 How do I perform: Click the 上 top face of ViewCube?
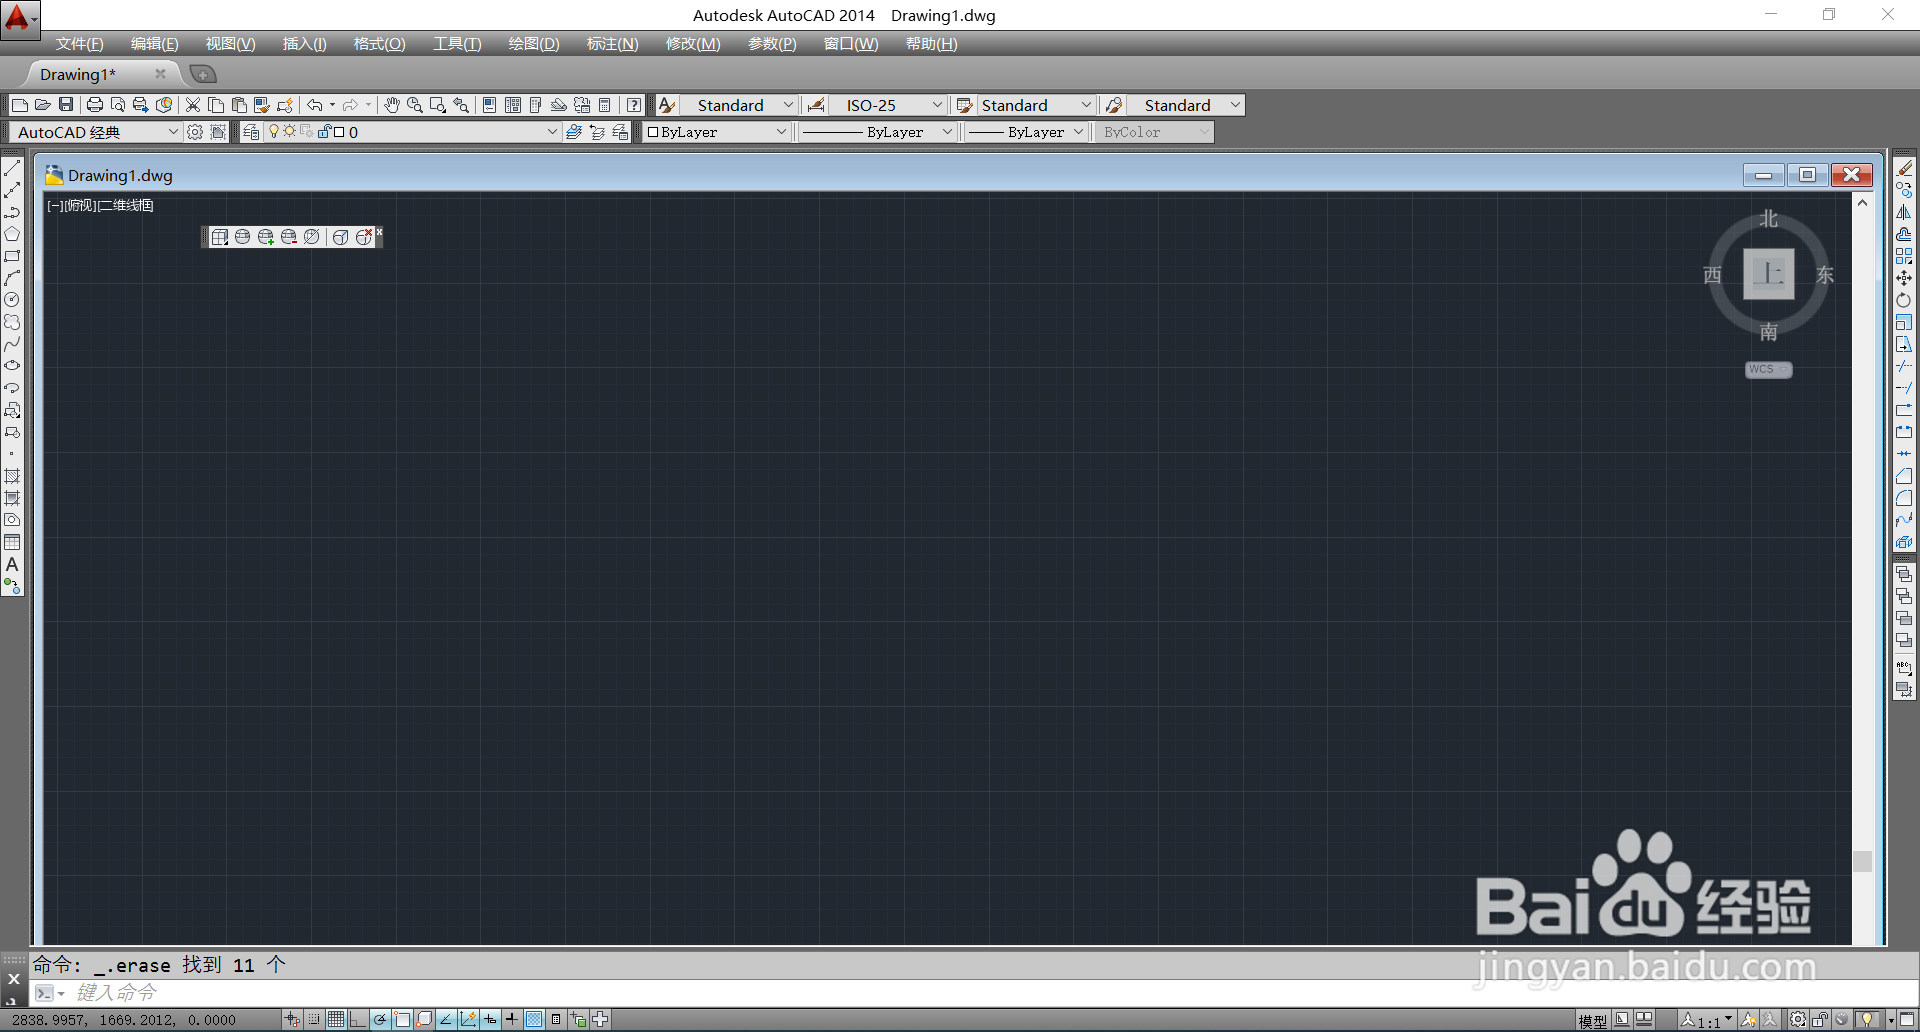1769,274
